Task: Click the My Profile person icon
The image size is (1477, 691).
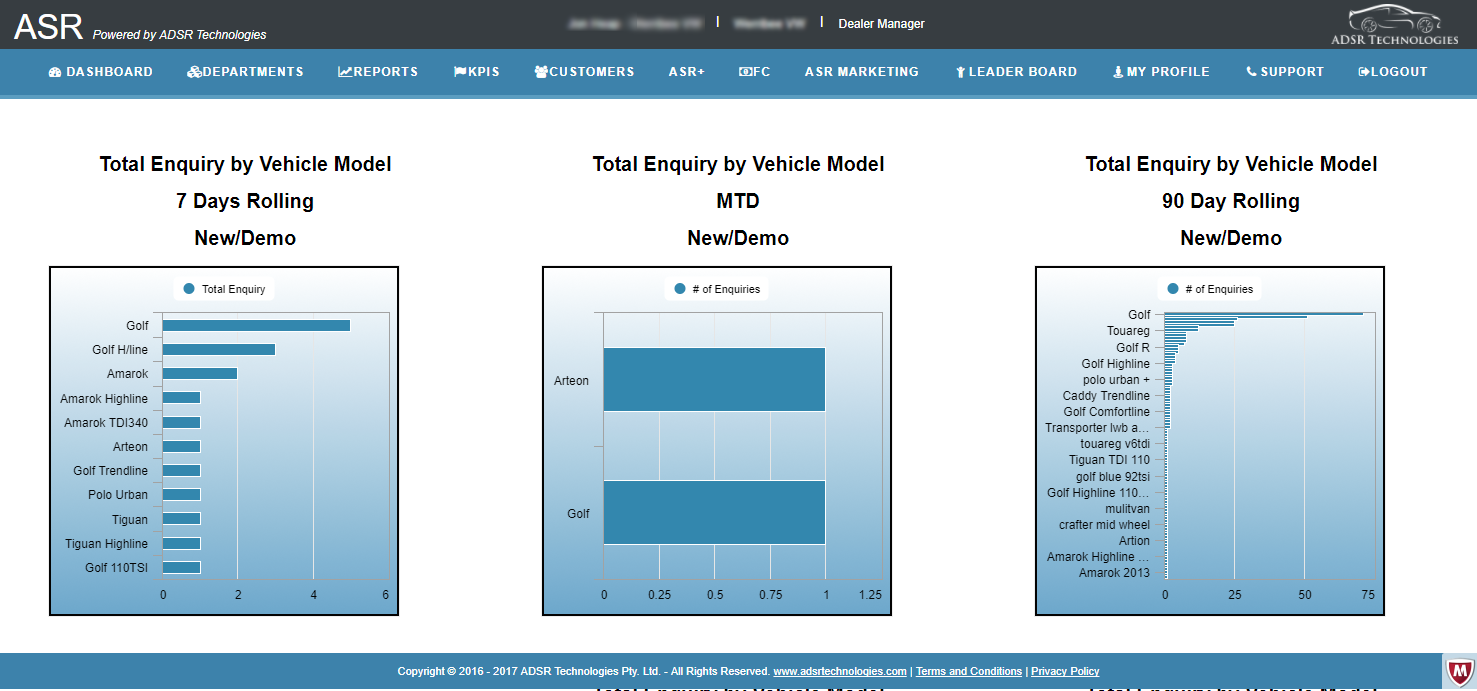Action: tap(1118, 72)
